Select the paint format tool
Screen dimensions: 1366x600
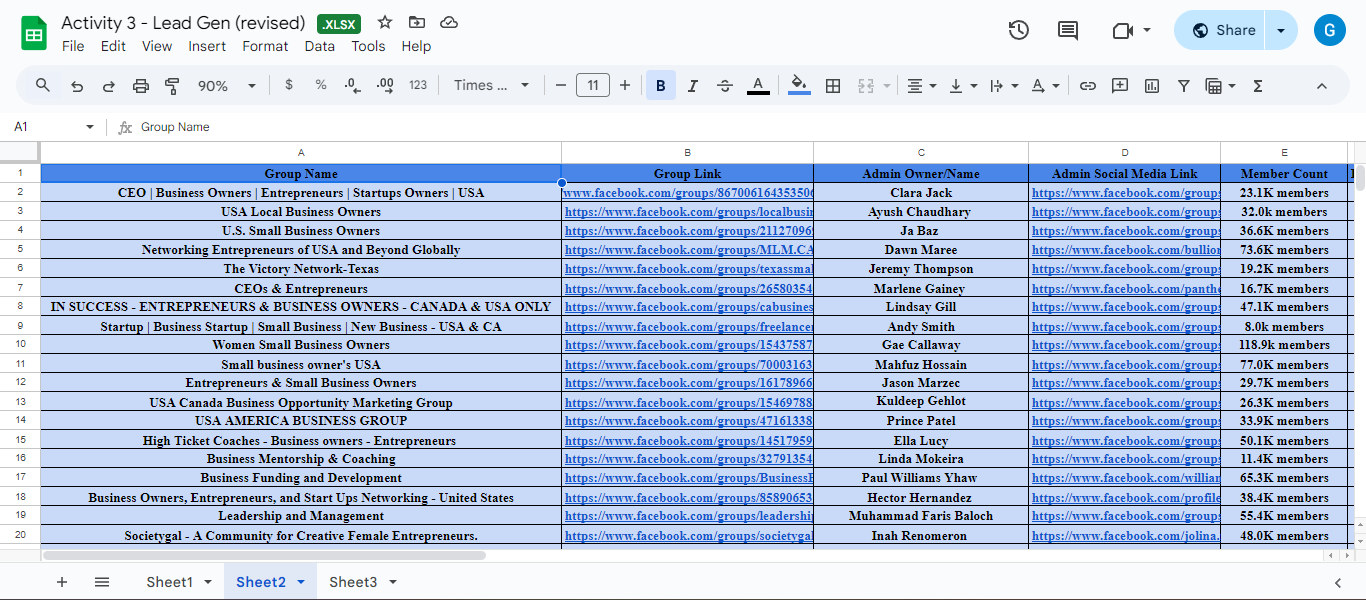pos(172,86)
